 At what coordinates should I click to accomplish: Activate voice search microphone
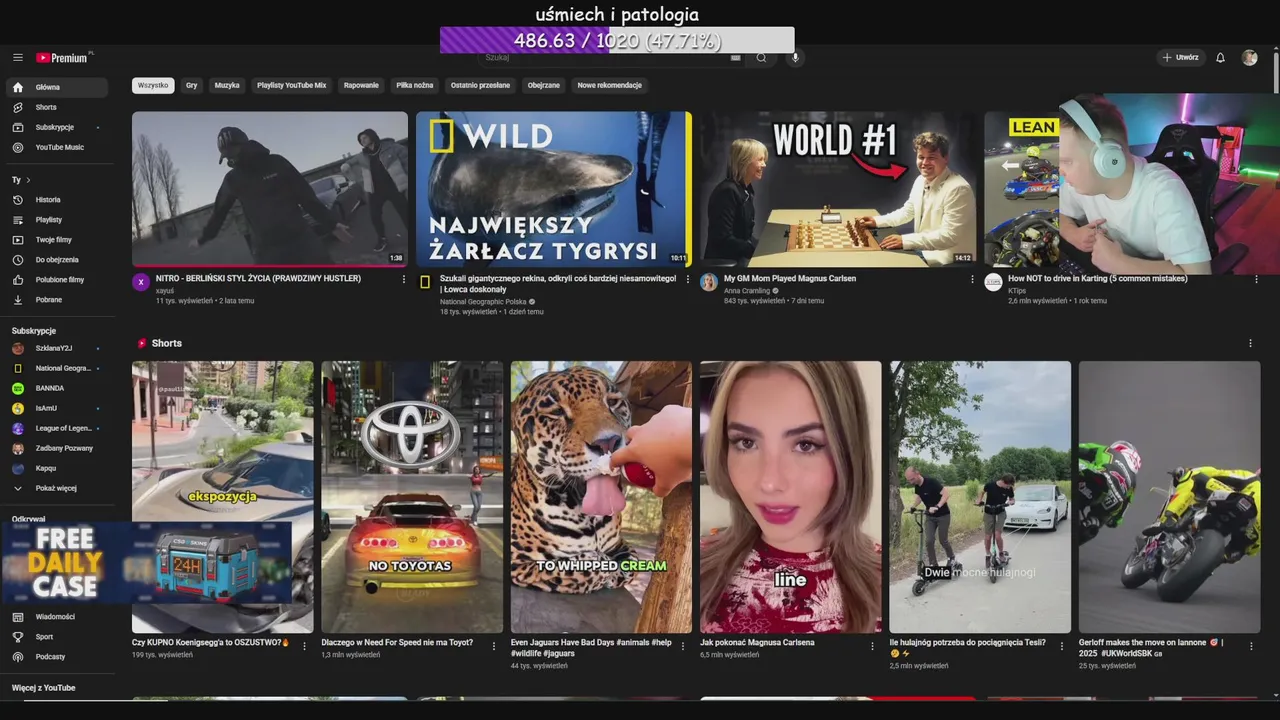pos(795,58)
